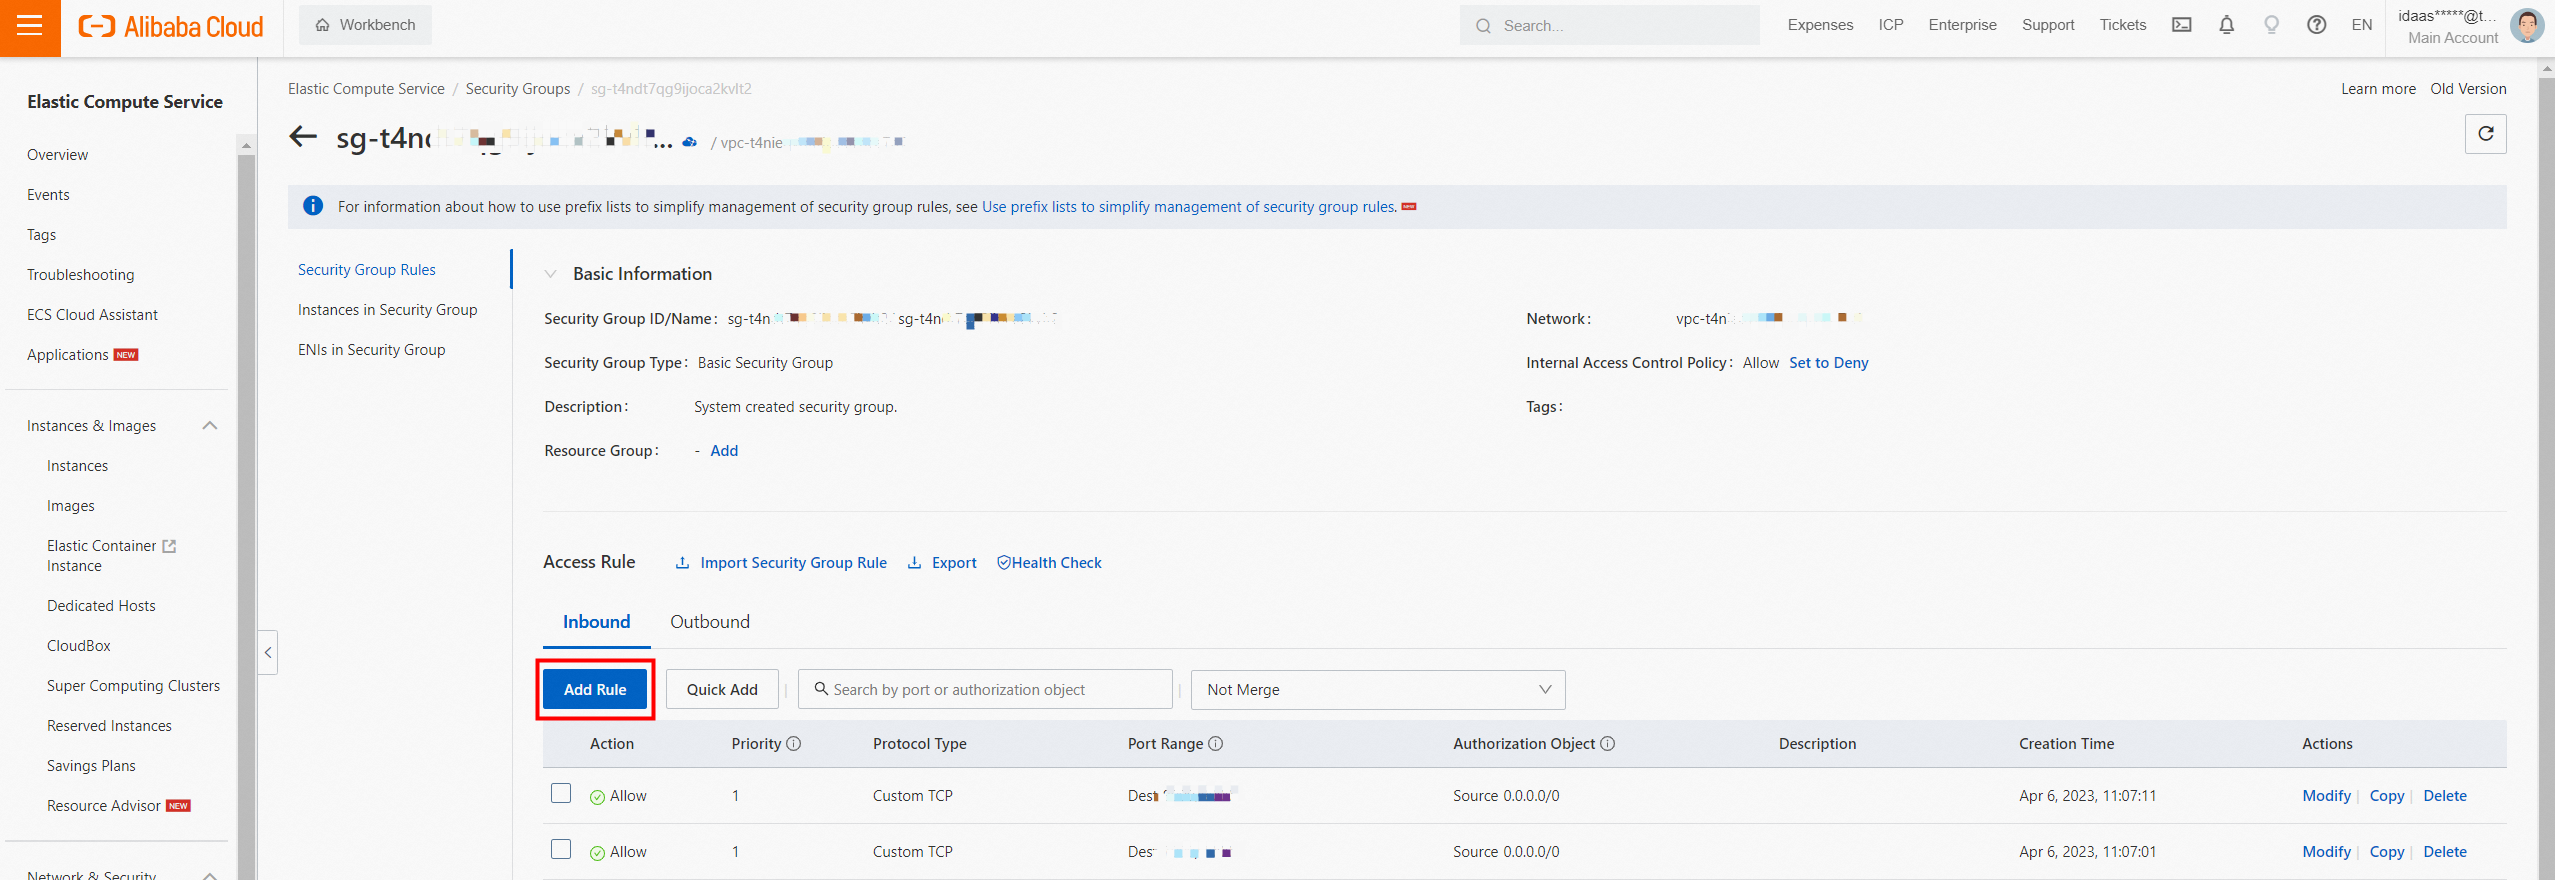Open Security Group Rules section
Viewport: 2555px width, 880px height.
[367, 270]
